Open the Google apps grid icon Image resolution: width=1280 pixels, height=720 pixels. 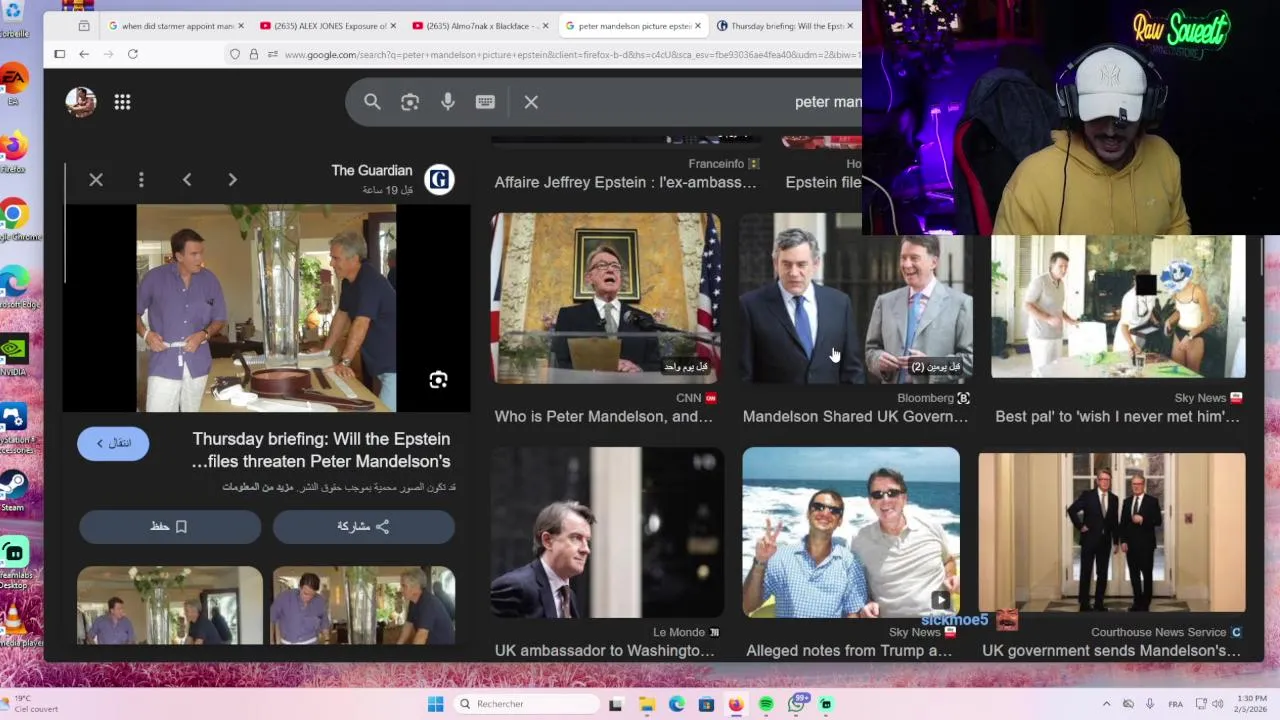[122, 102]
